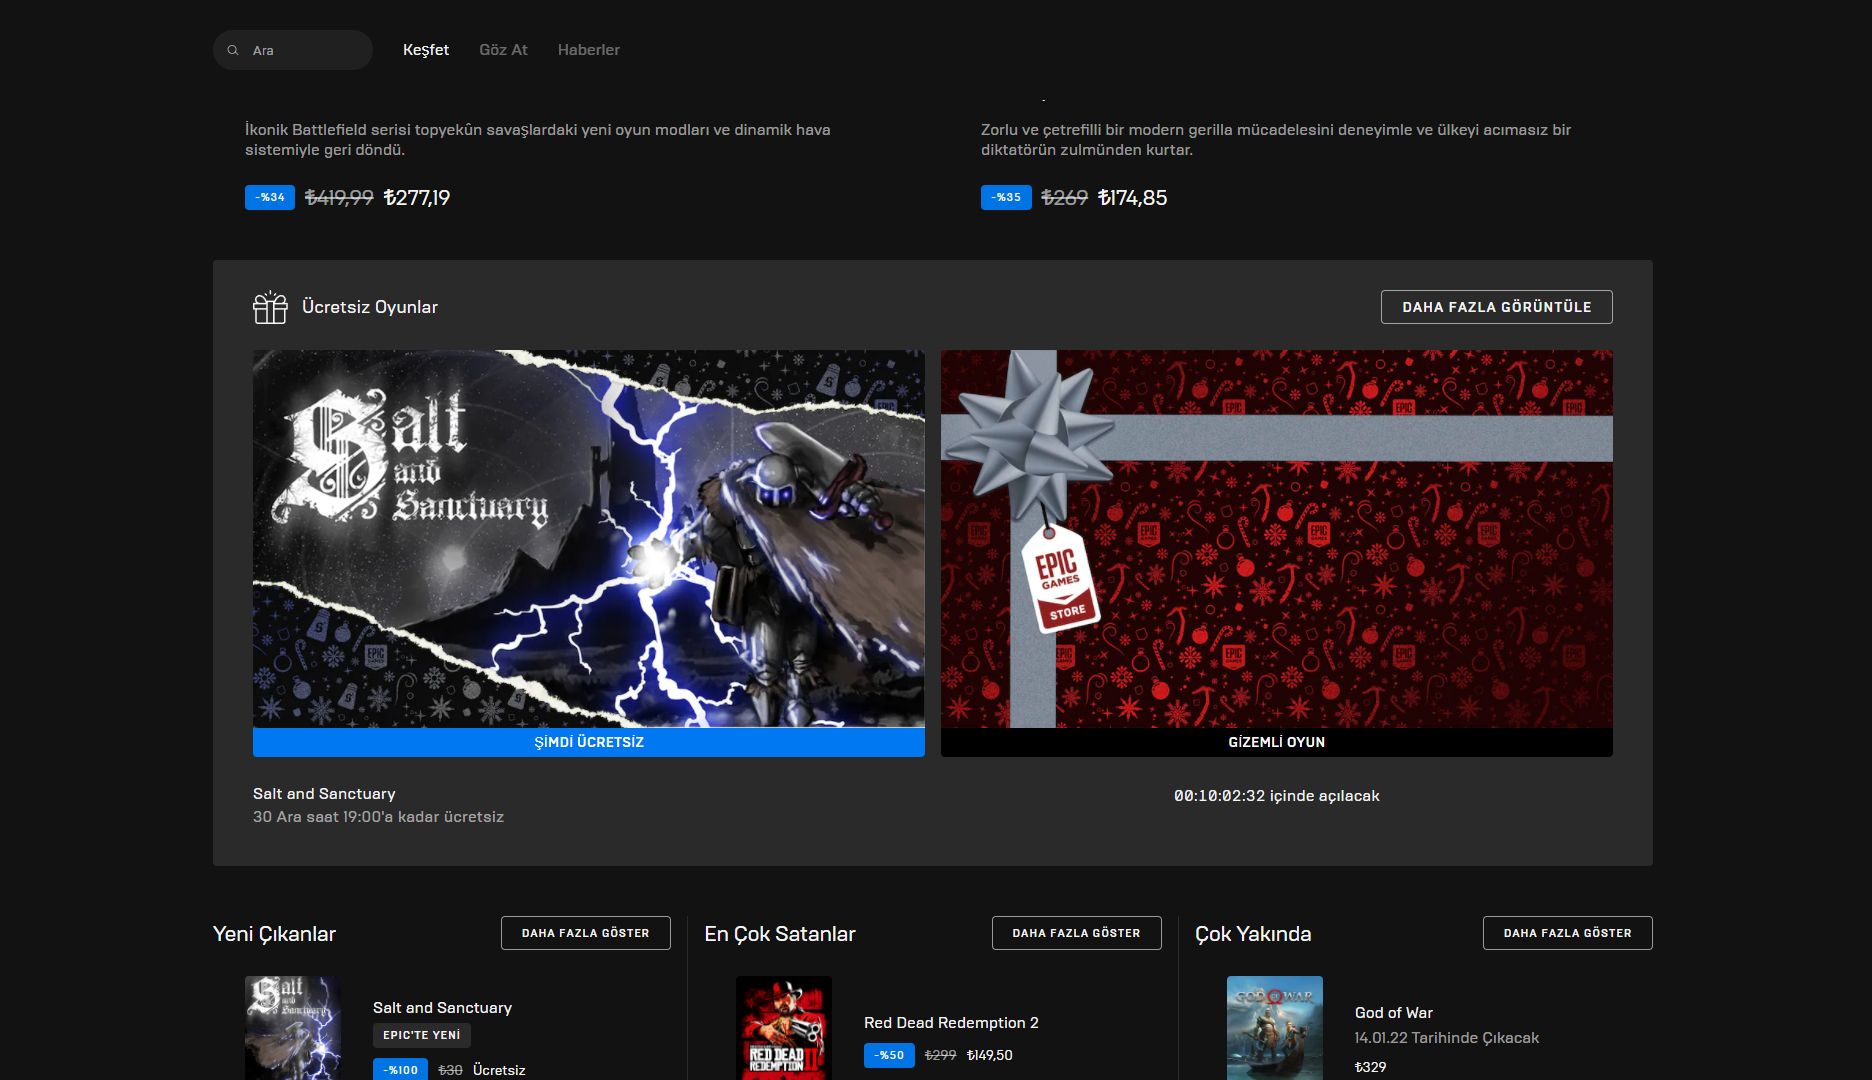
Task: Click the EPIC'TE YENİ badge
Action: click(421, 1035)
